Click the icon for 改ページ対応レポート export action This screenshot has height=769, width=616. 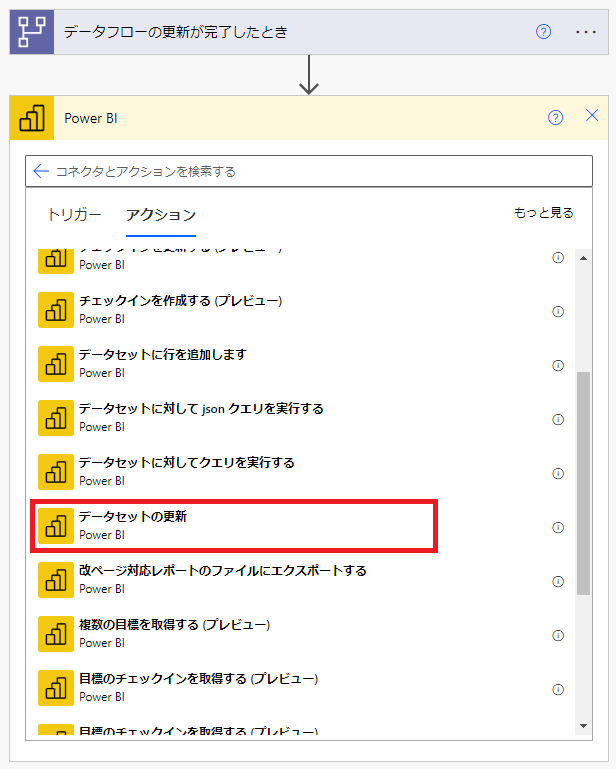click(x=56, y=580)
